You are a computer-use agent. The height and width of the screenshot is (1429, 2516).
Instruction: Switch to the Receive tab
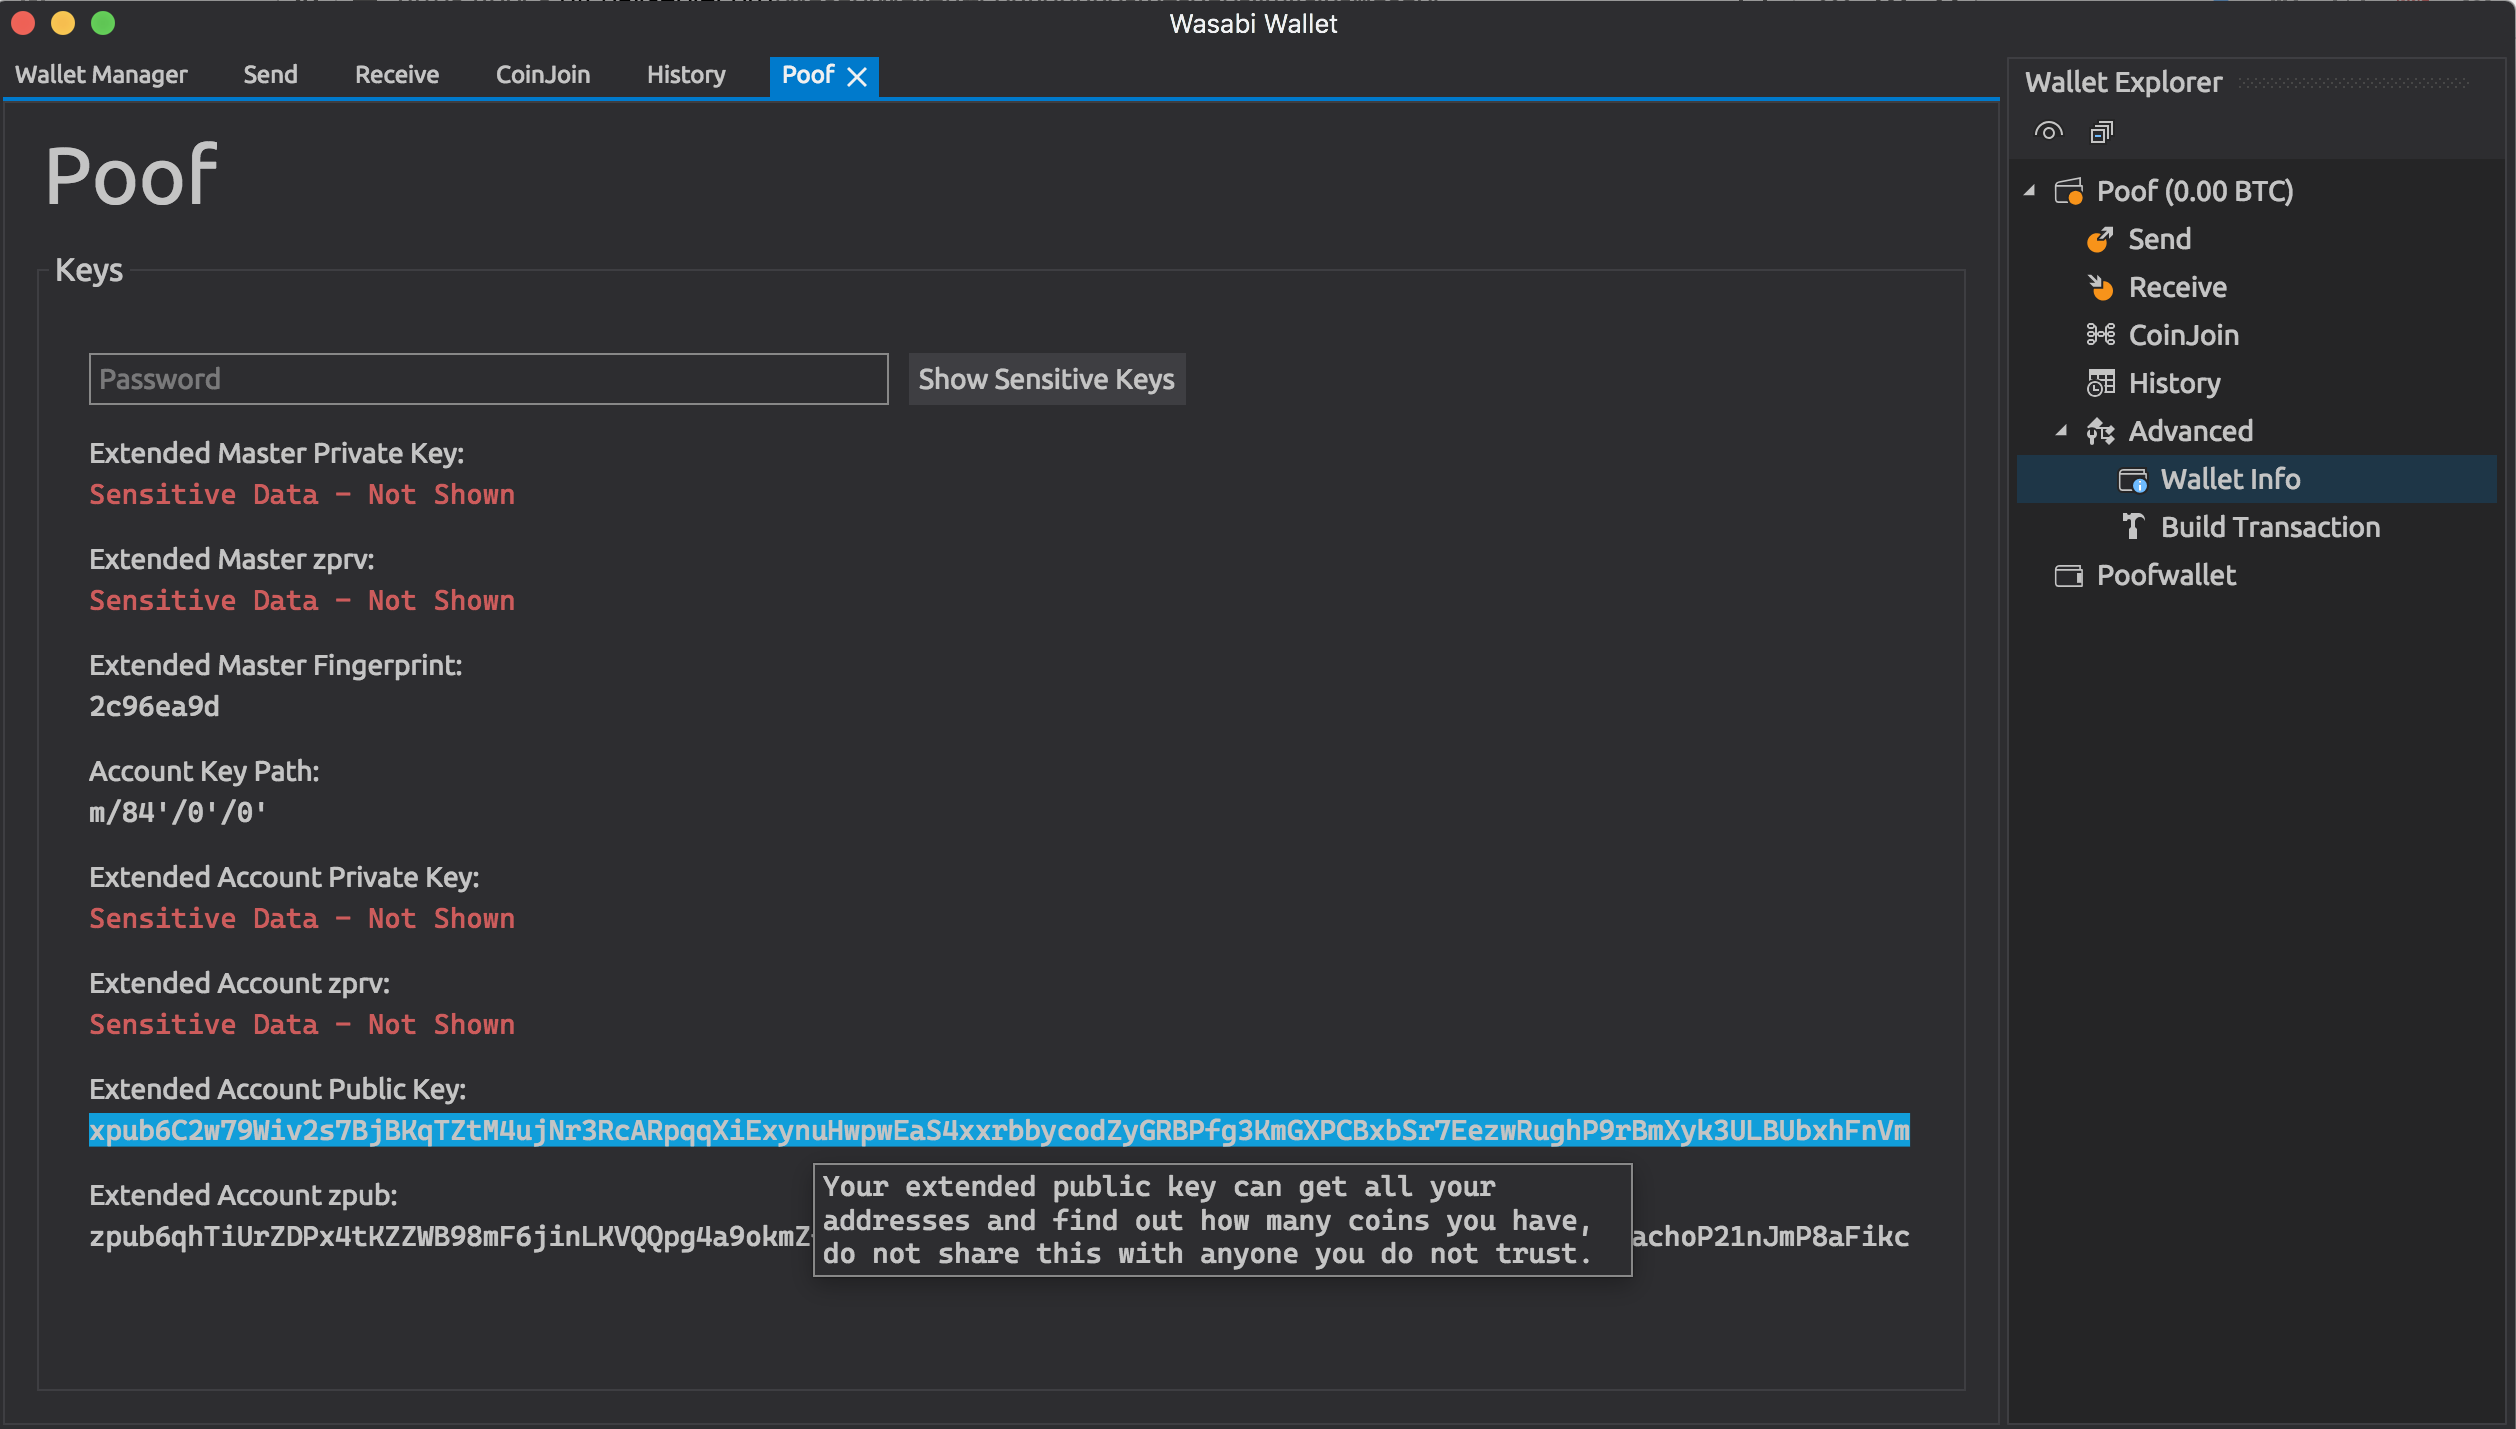397,75
